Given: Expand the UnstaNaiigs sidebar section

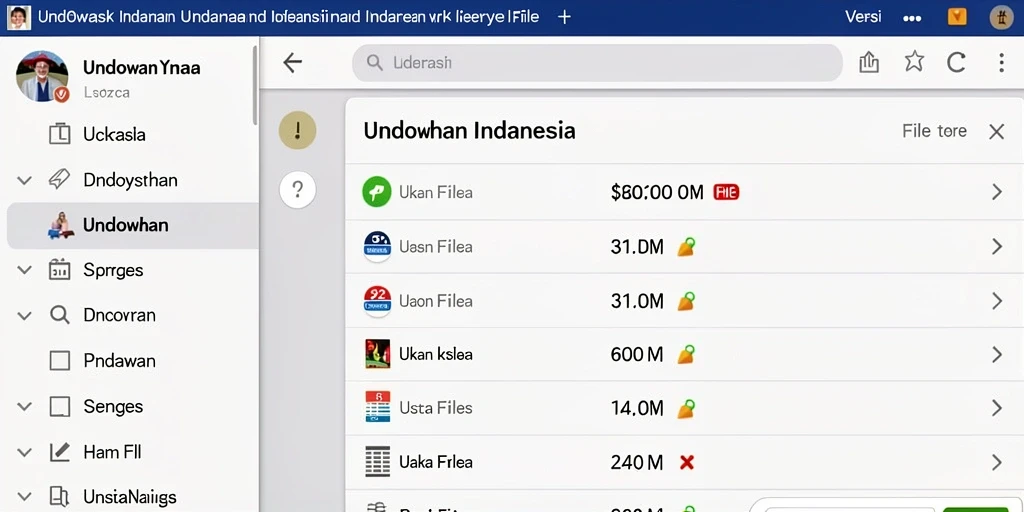Looking at the screenshot, I should [24, 497].
